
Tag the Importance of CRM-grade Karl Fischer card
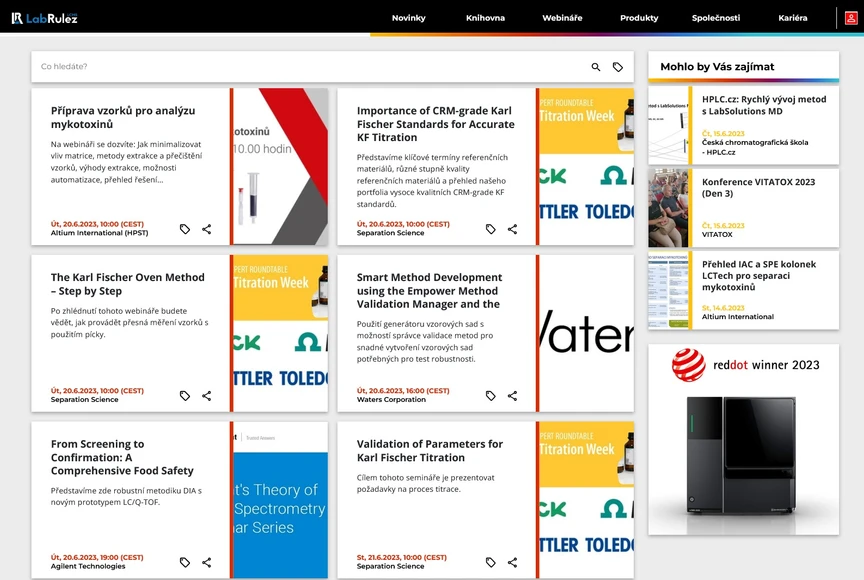(491, 229)
